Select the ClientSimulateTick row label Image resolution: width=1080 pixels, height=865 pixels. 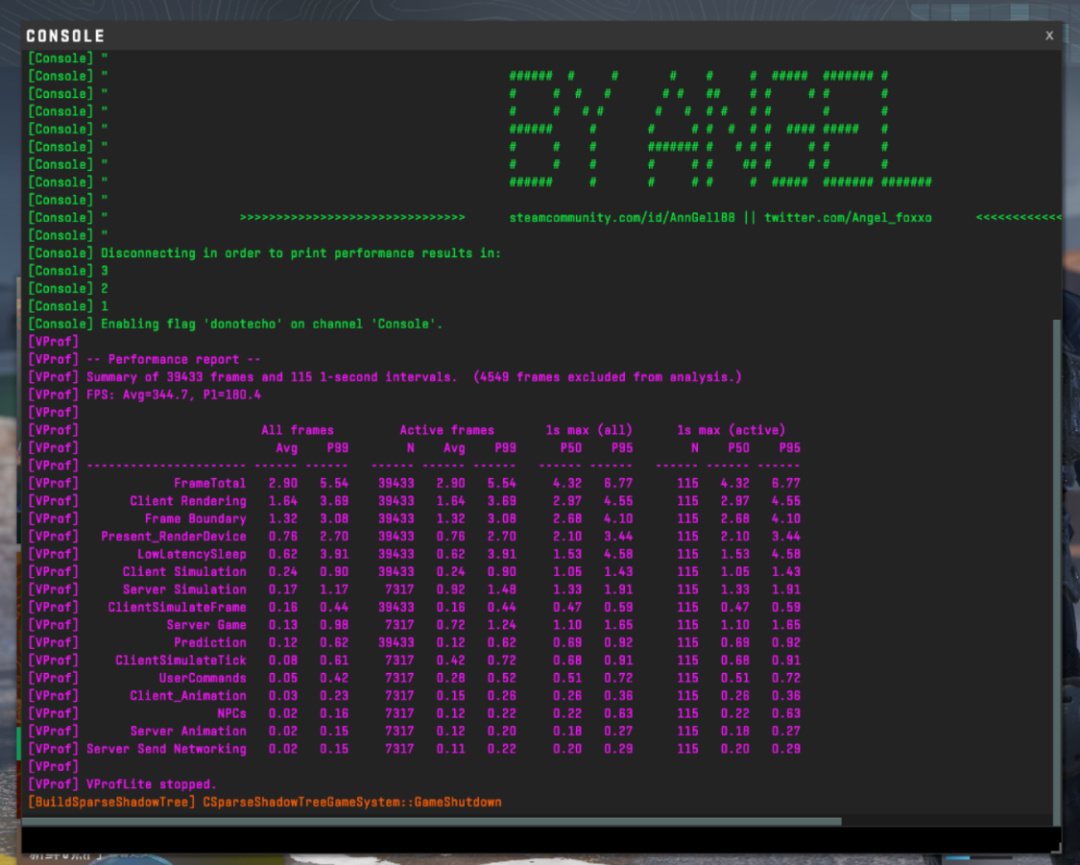coord(180,660)
